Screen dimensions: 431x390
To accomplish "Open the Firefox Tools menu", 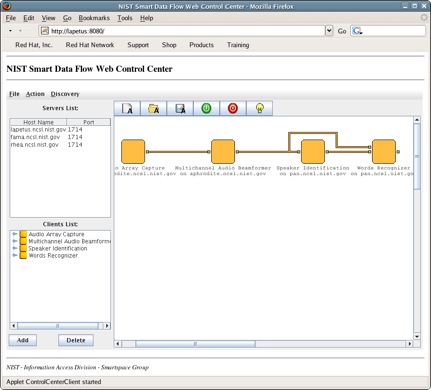I will [x=125, y=18].
